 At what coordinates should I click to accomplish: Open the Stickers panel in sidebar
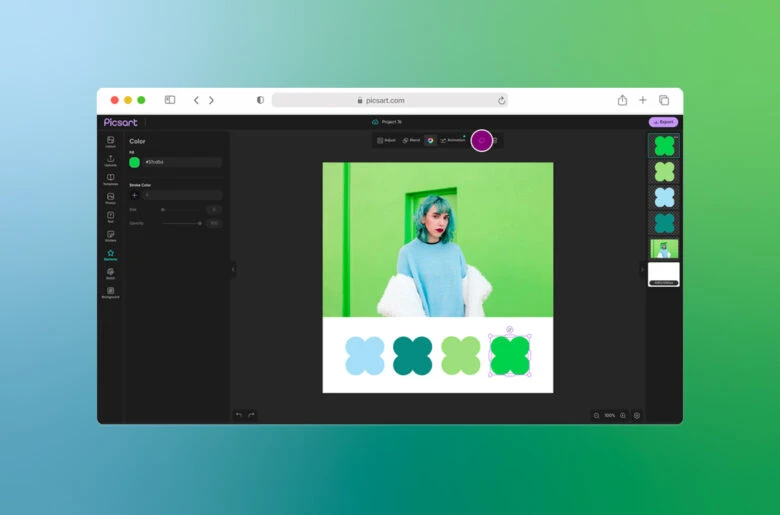coord(110,236)
